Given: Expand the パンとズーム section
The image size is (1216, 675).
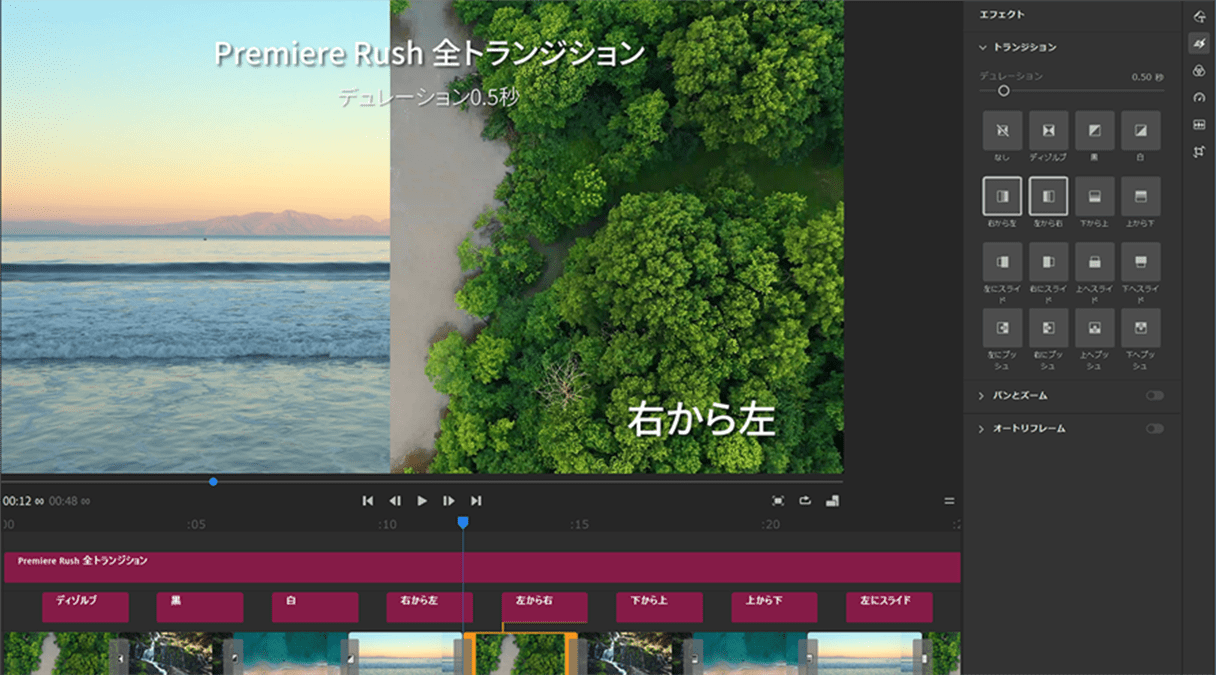Looking at the screenshot, I should click(x=982, y=396).
